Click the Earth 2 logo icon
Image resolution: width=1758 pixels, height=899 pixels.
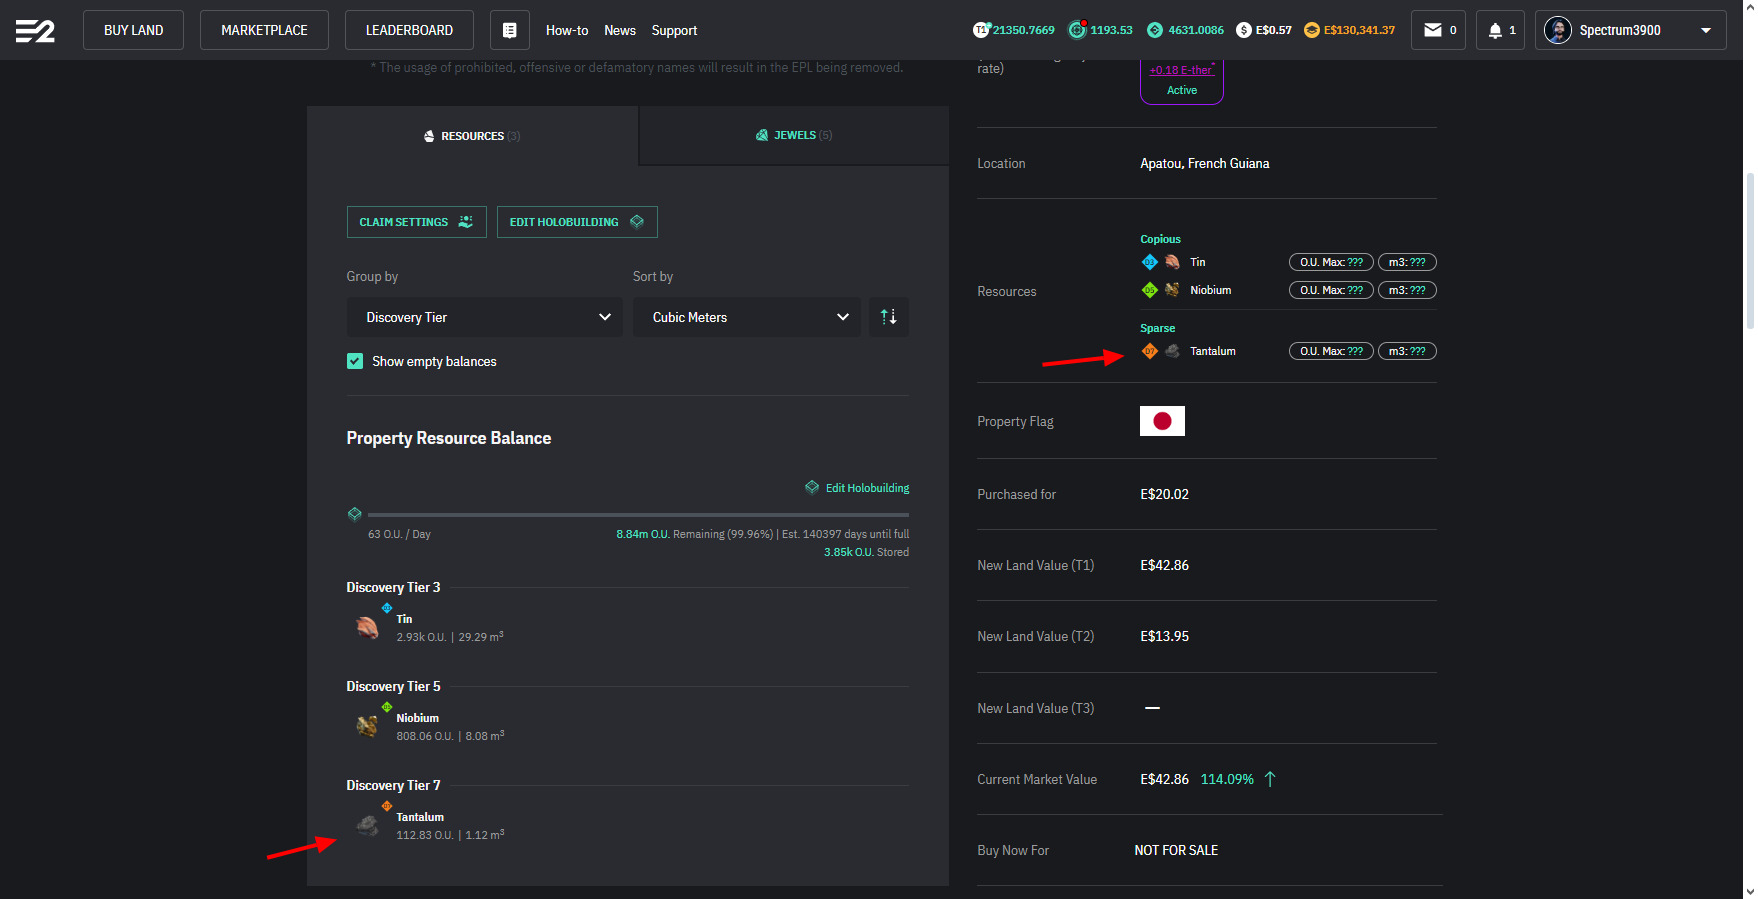[x=35, y=31]
